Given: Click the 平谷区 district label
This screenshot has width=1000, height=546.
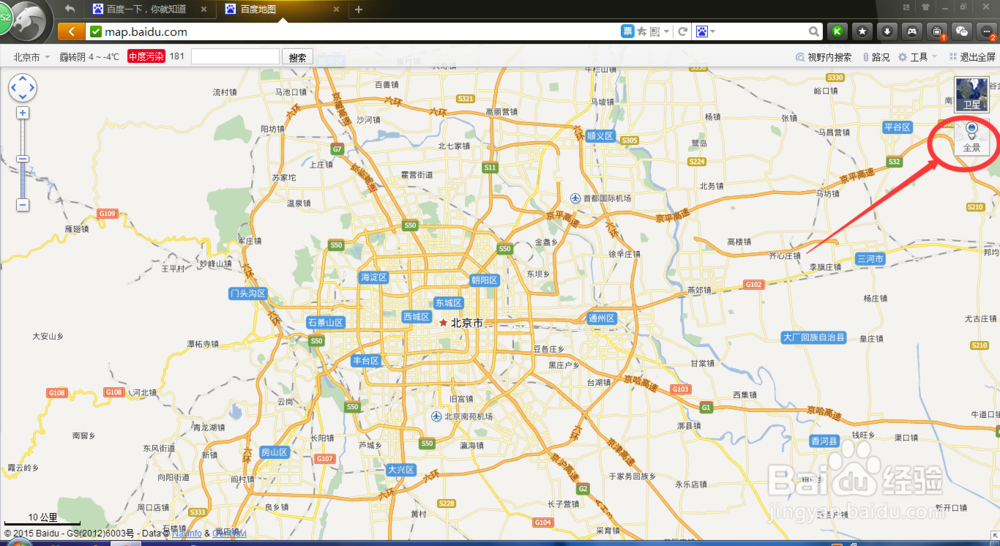Looking at the screenshot, I should tap(898, 127).
